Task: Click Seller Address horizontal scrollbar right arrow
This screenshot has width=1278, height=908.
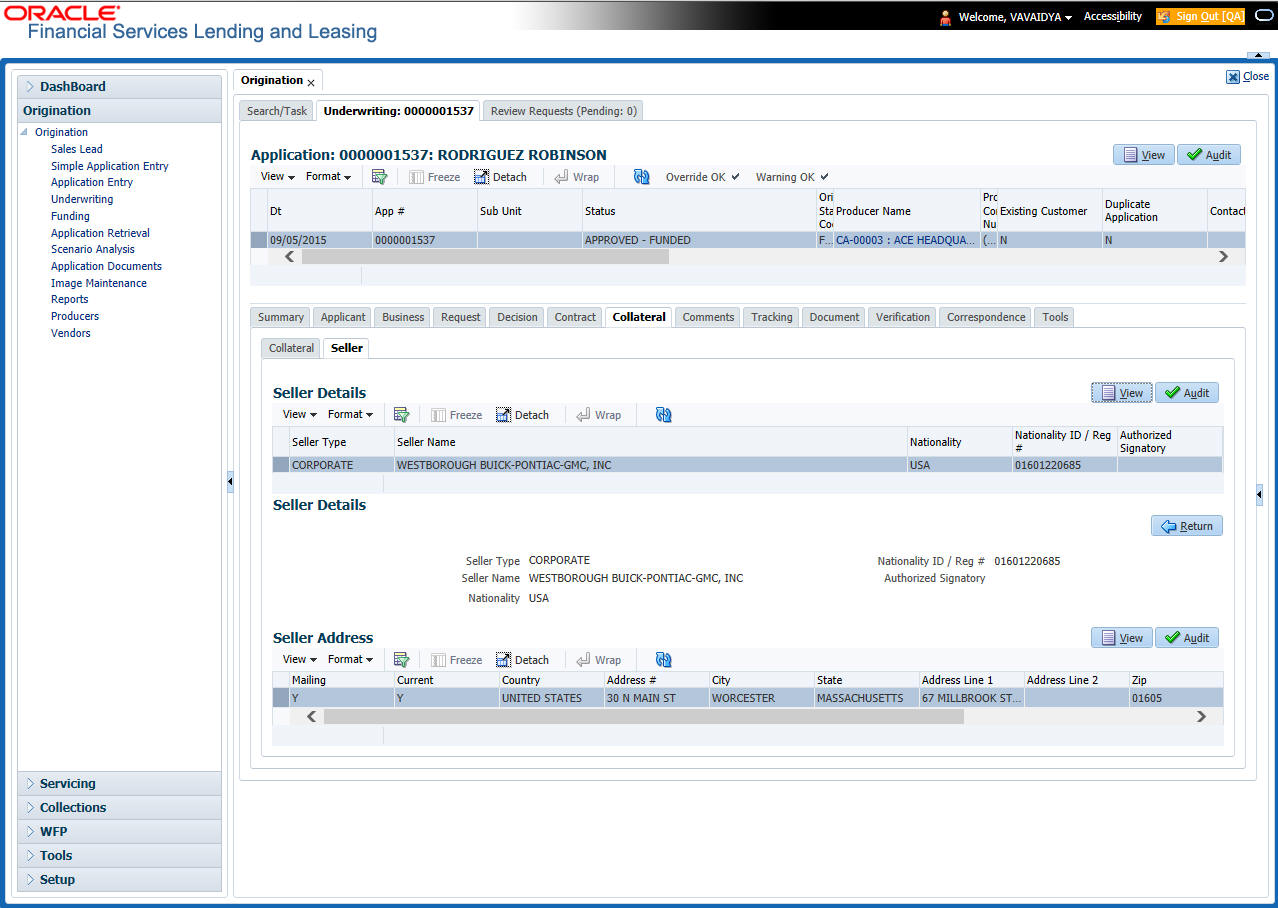Action: pyautogui.click(x=1202, y=716)
